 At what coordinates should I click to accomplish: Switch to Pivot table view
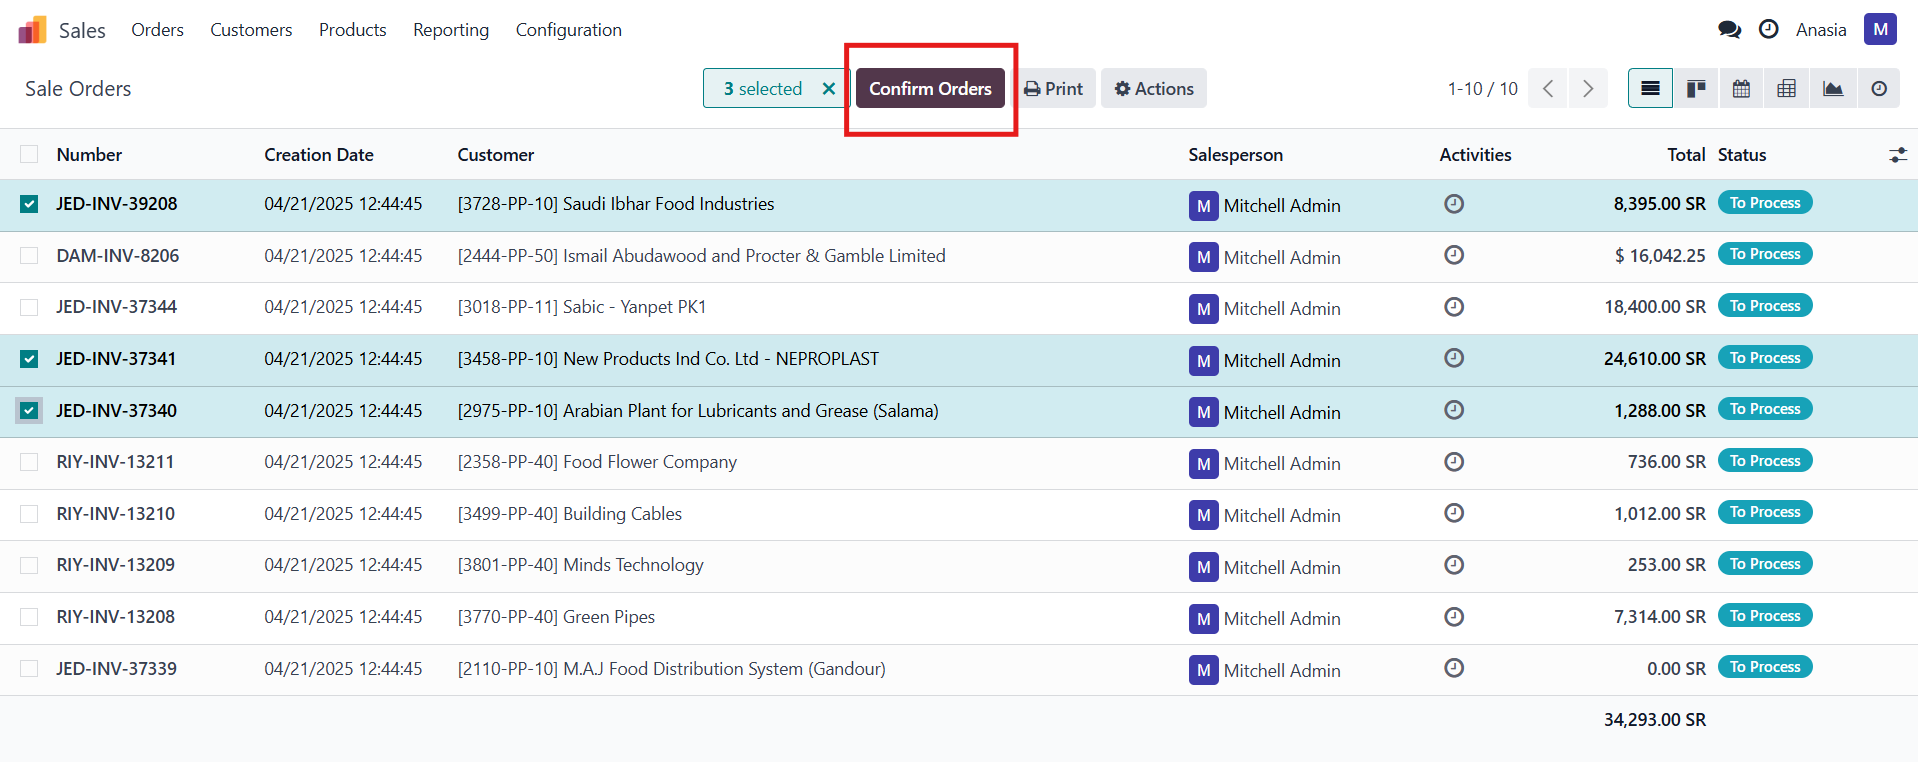1787,89
